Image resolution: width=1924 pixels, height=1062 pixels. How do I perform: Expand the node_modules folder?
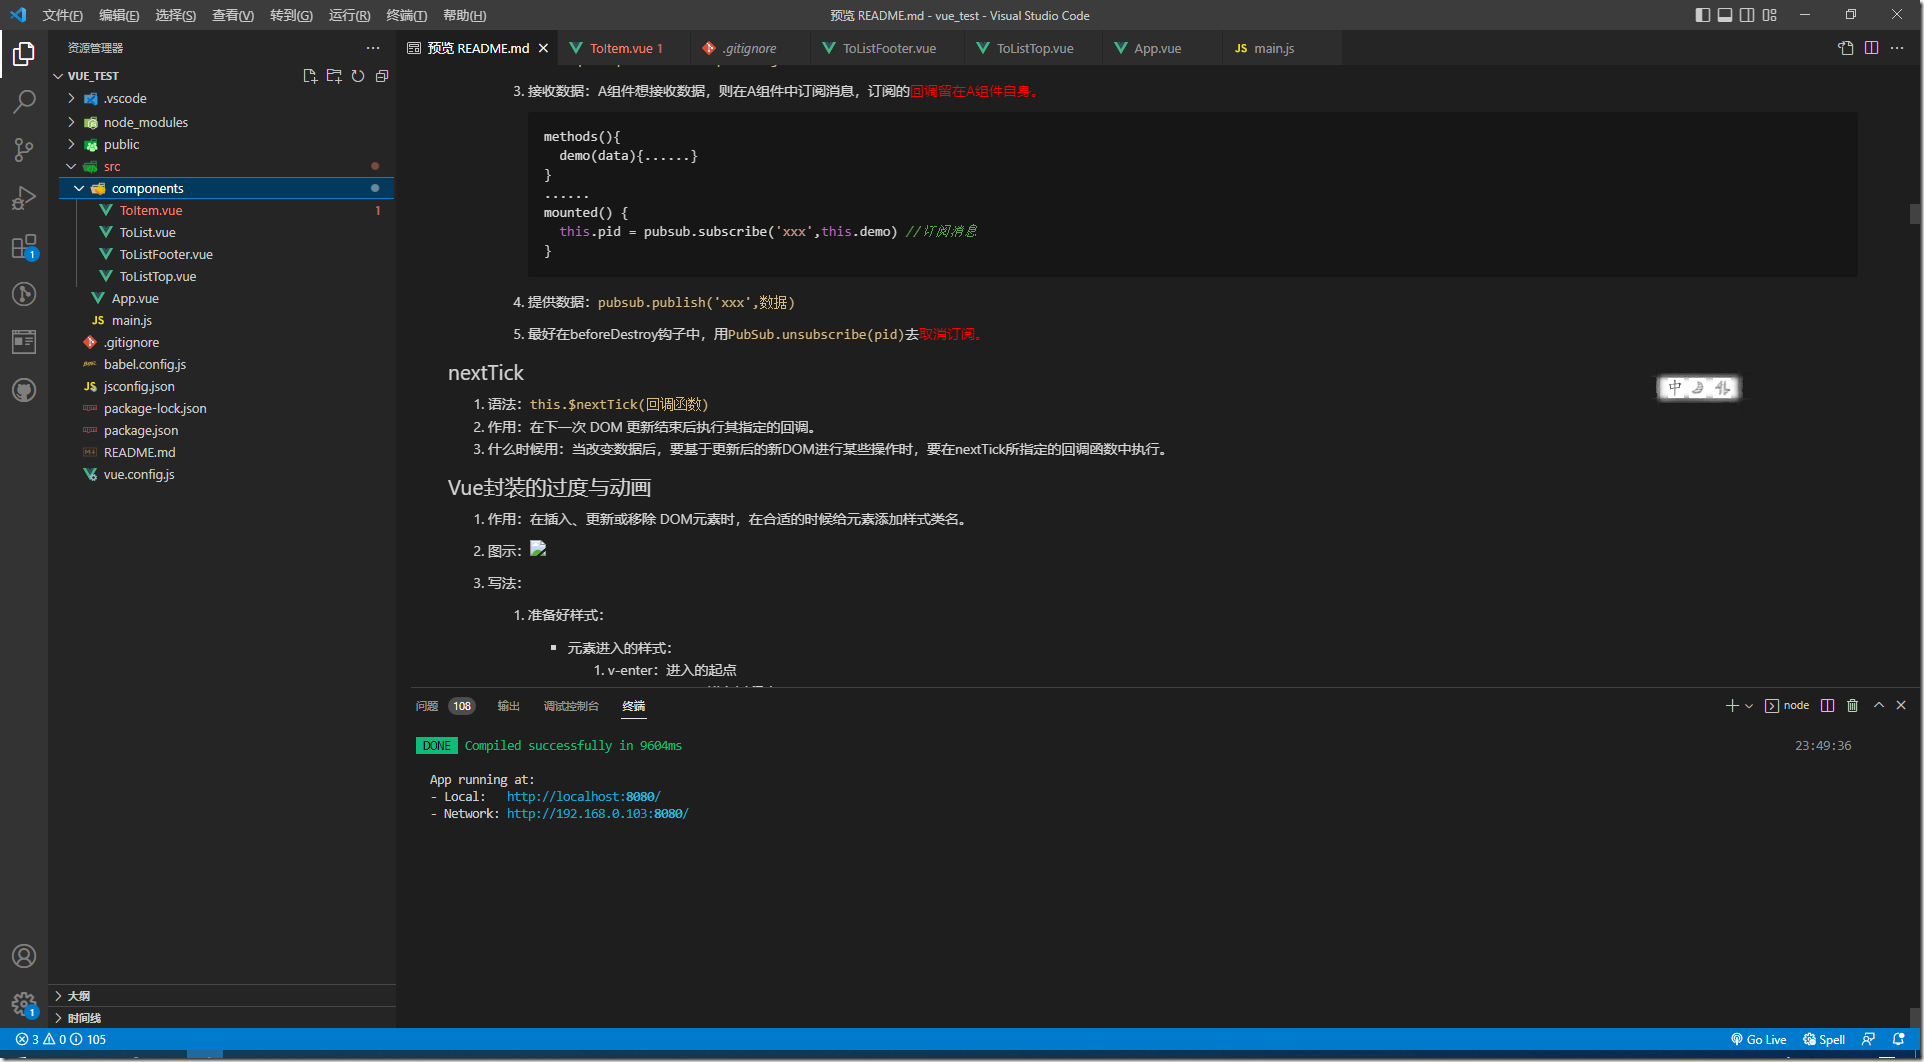[x=227, y=122]
